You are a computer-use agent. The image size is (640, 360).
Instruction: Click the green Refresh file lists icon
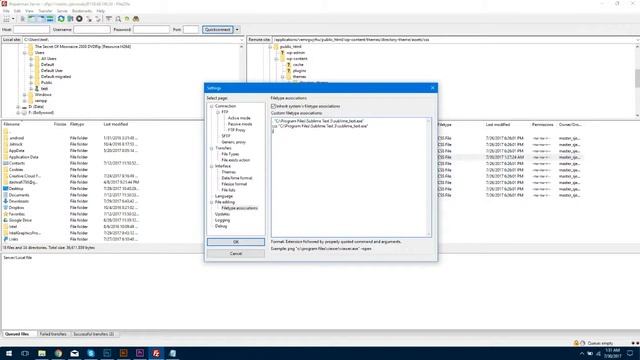61,19
